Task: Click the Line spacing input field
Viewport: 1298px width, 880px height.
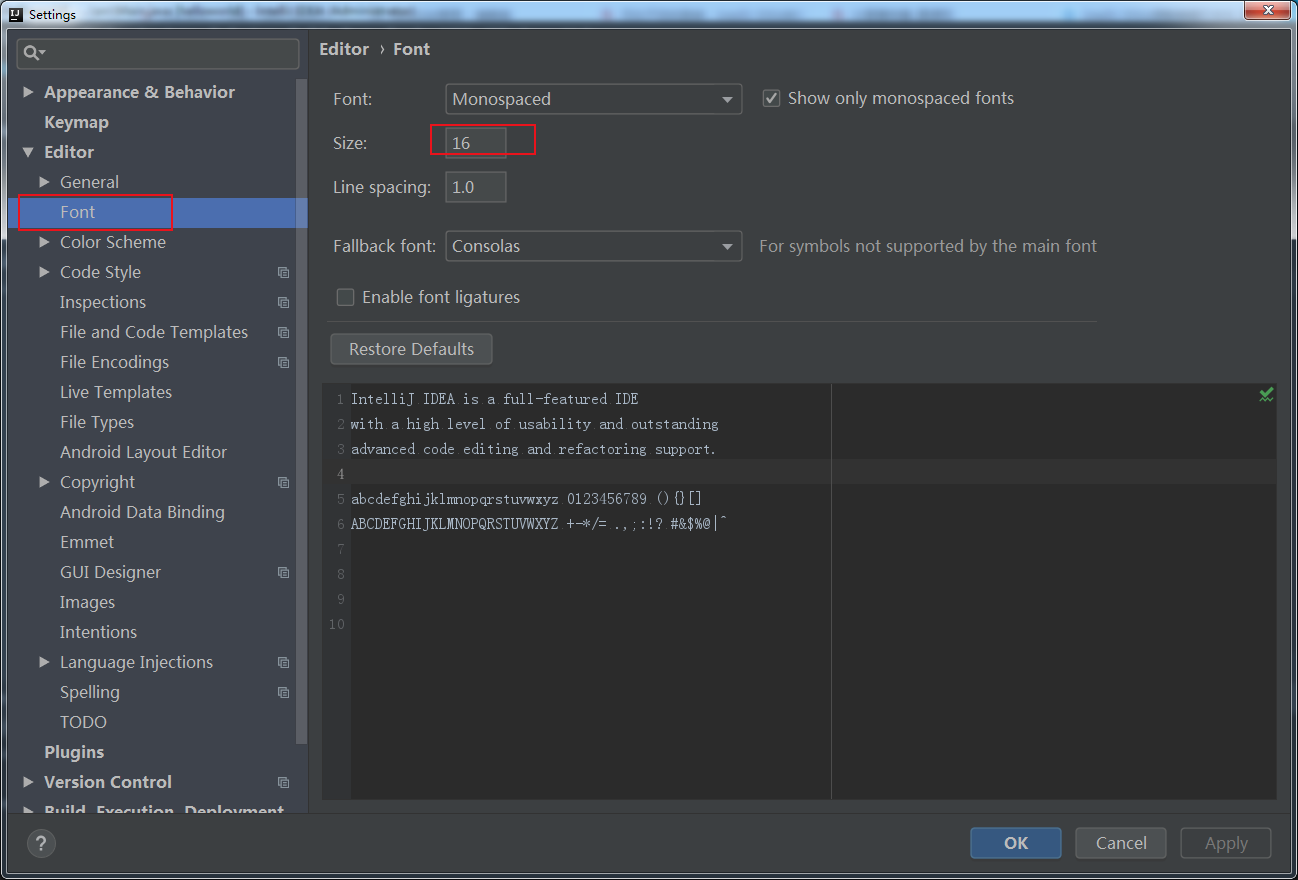Action: pyautogui.click(x=476, y=187)
